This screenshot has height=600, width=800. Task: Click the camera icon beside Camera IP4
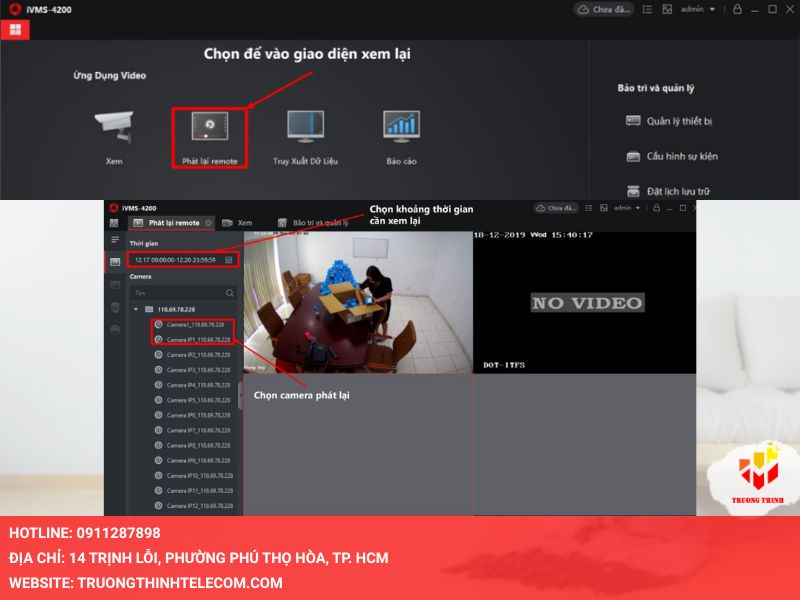coord(159,385)
